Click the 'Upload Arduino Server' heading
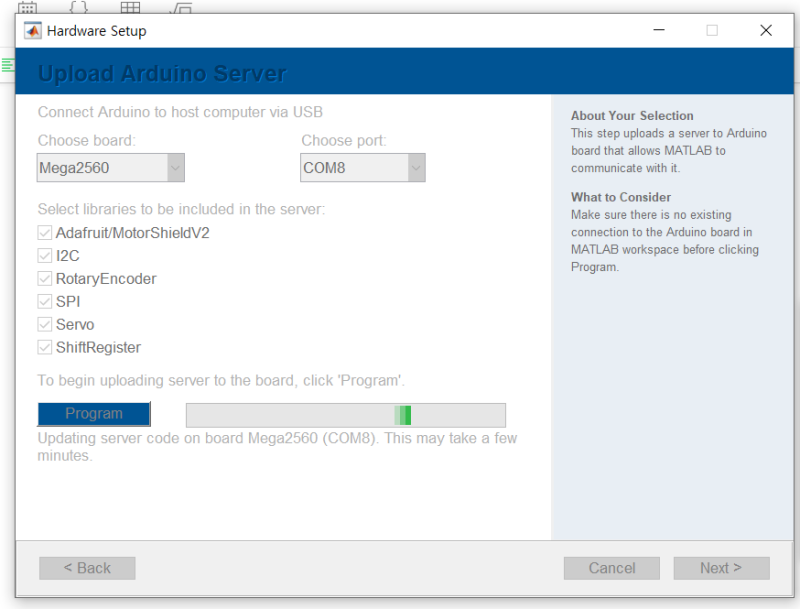Image resolution: width=800 pixels, height=609 pixels. [162, 73]
